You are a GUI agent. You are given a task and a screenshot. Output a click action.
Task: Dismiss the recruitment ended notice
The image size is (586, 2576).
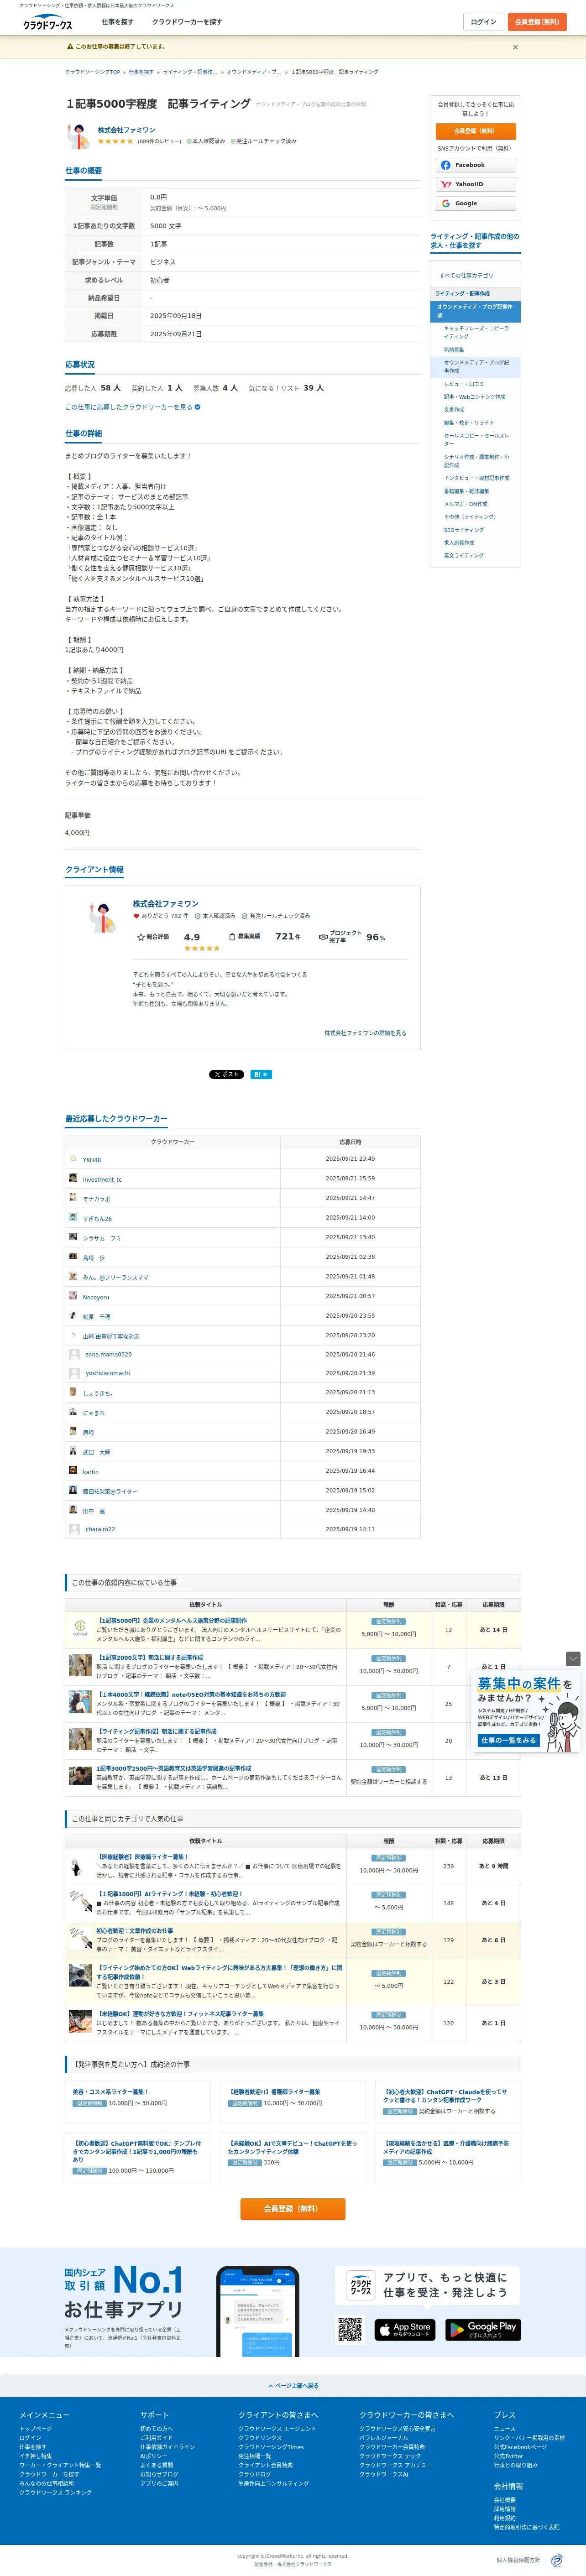point(515,47)
